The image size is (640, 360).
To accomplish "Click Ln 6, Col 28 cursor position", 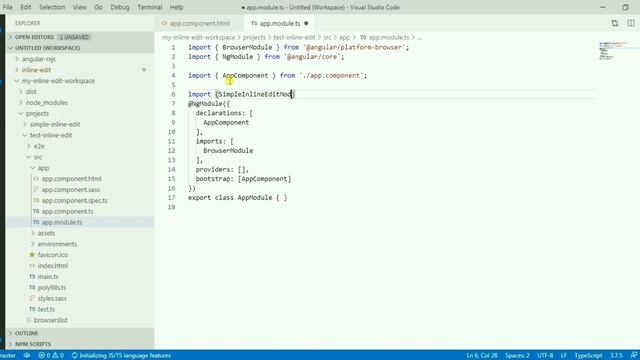I will click(x=482, y=356).
